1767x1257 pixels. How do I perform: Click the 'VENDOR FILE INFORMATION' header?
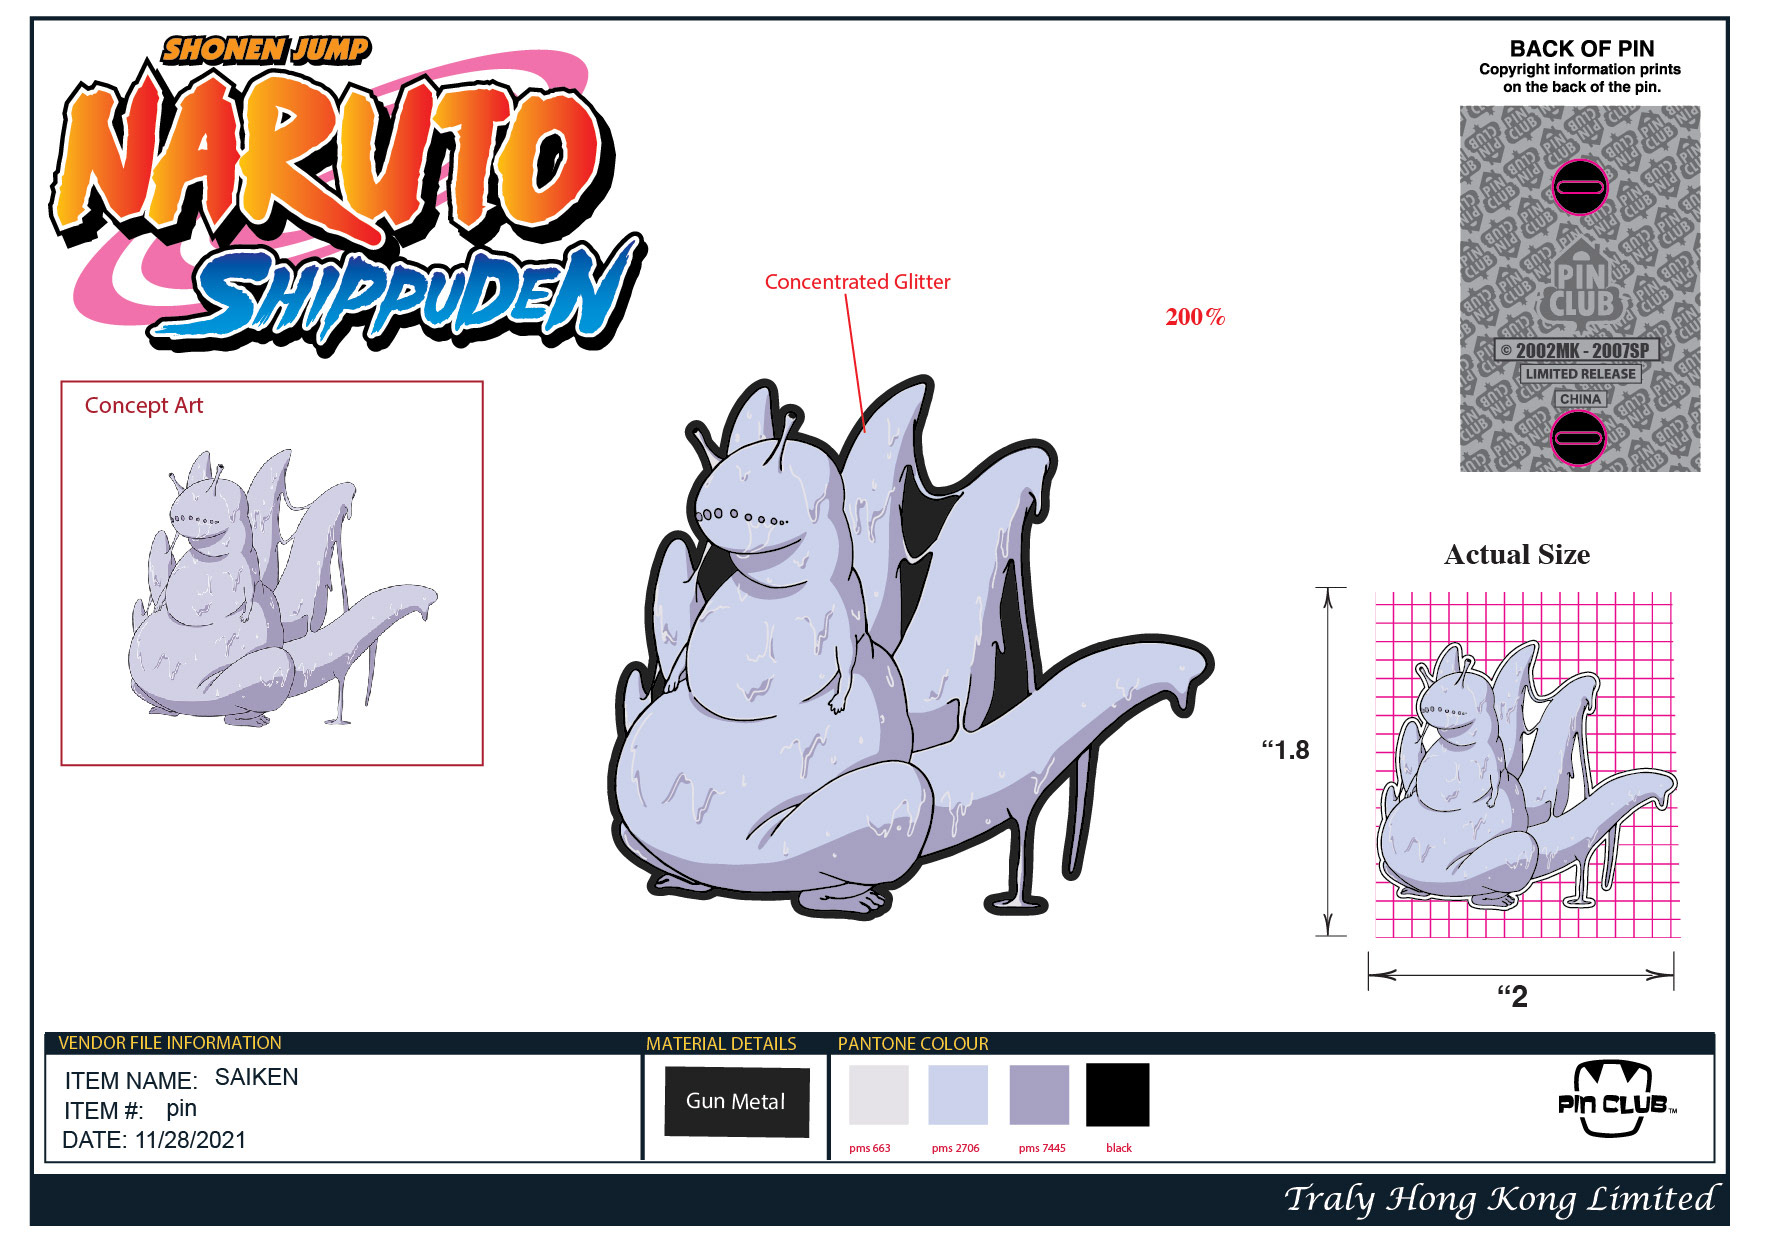[170, 1043]
